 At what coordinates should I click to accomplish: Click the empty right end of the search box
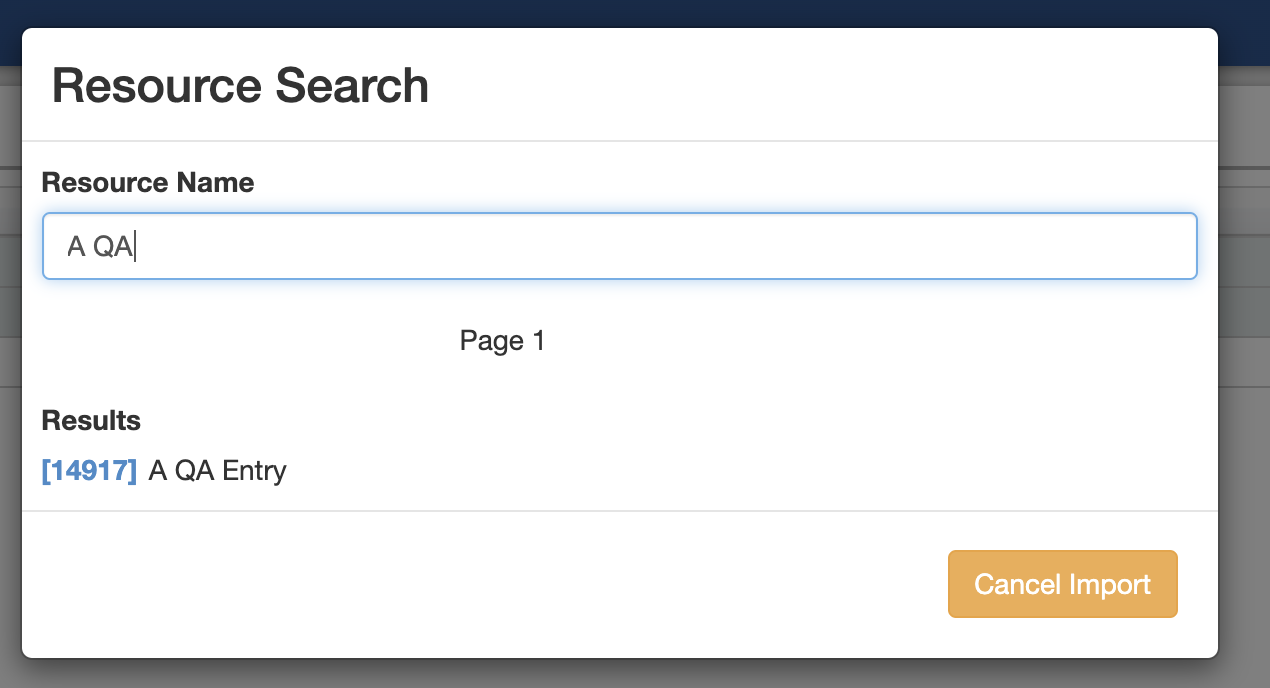pyautogui.click(x=1100, y=246)
